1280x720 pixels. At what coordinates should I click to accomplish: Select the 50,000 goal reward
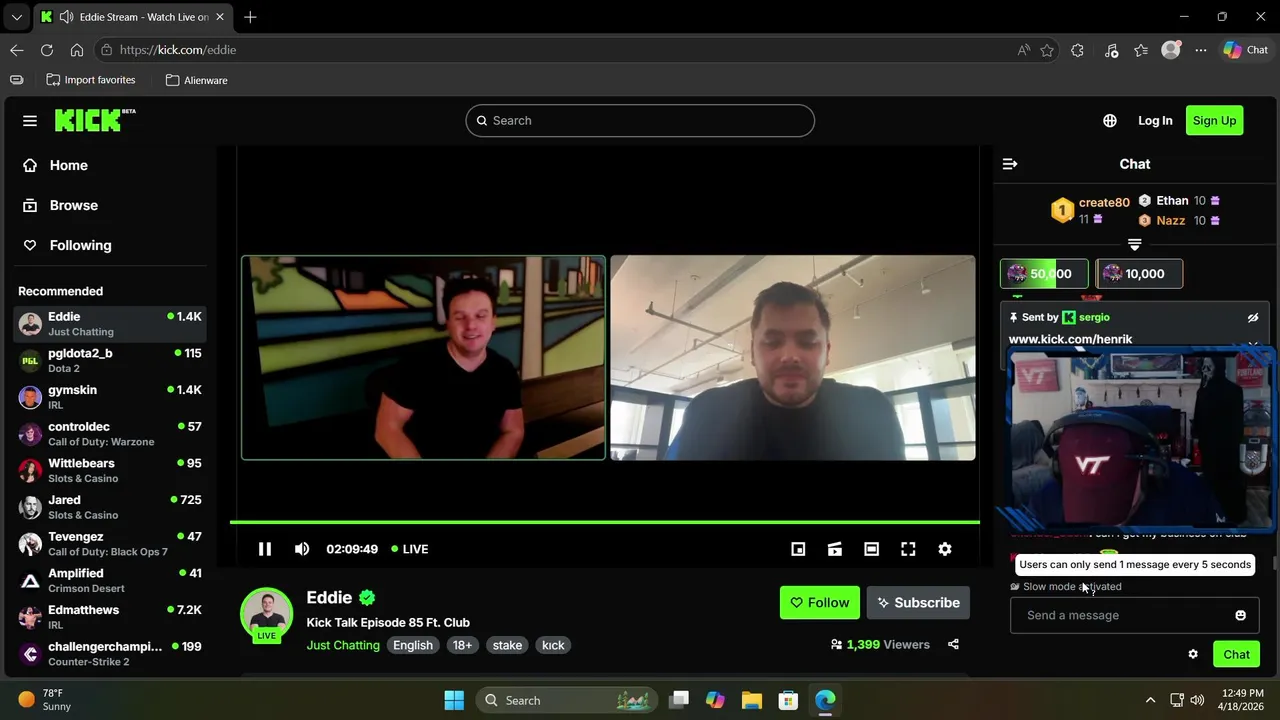(x=1044, y=274)
